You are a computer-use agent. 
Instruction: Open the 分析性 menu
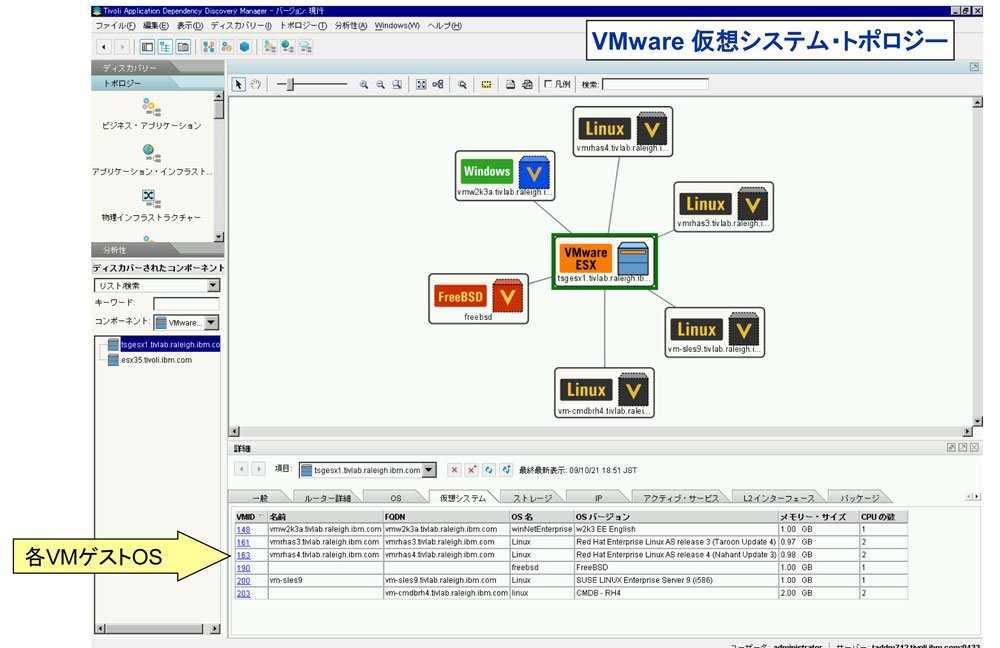tap(351, 26)
